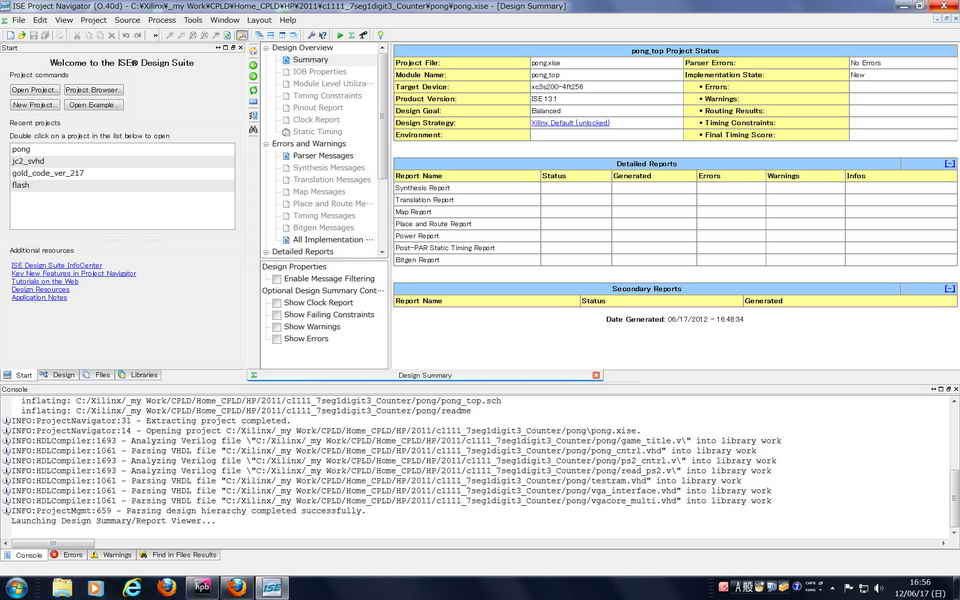Click the lightbulb Tip of the Day icon
960x600 pixels.
pos(380,36)
